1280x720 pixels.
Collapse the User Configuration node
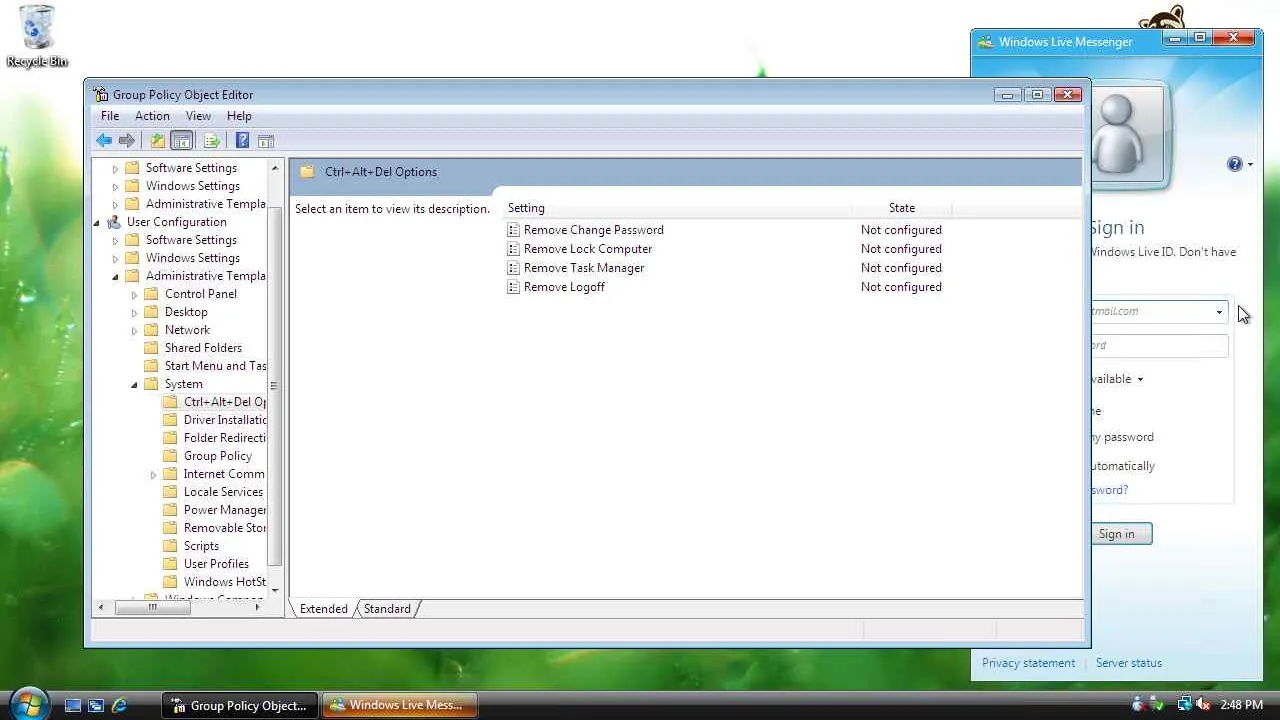pyautogui.click(x=97, y=222)
